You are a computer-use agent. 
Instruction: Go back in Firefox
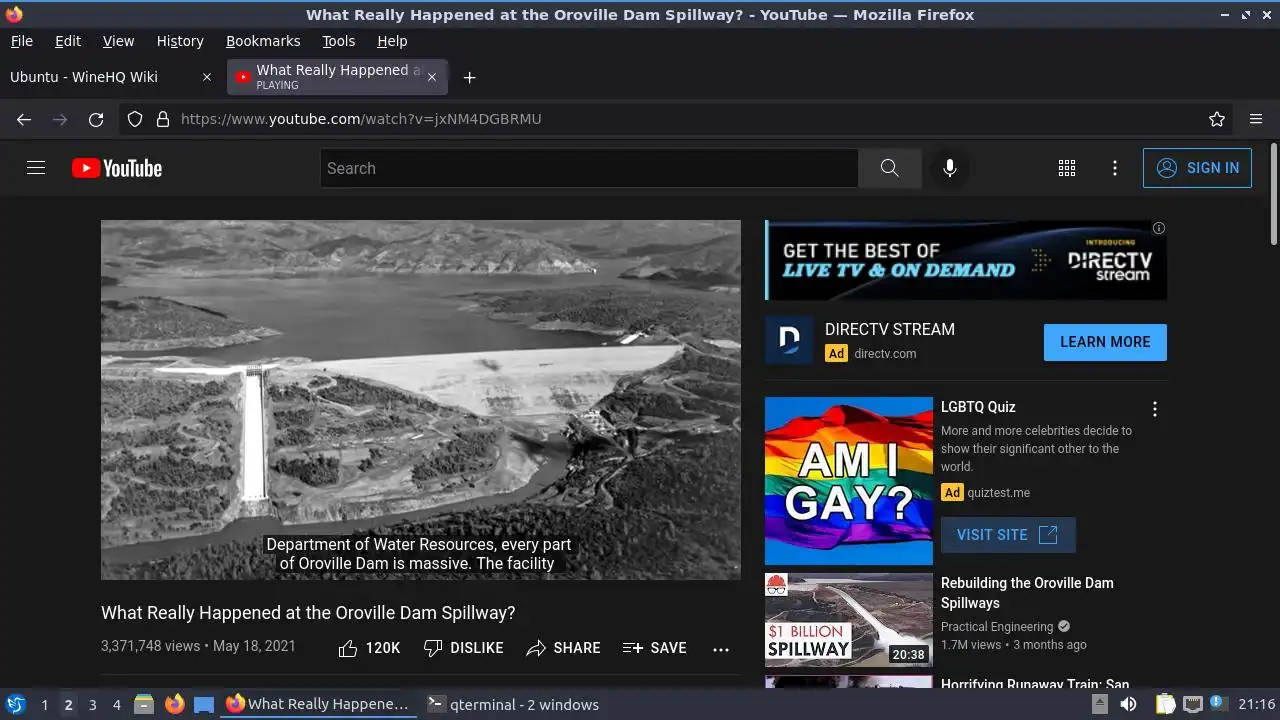click(24, 119)
